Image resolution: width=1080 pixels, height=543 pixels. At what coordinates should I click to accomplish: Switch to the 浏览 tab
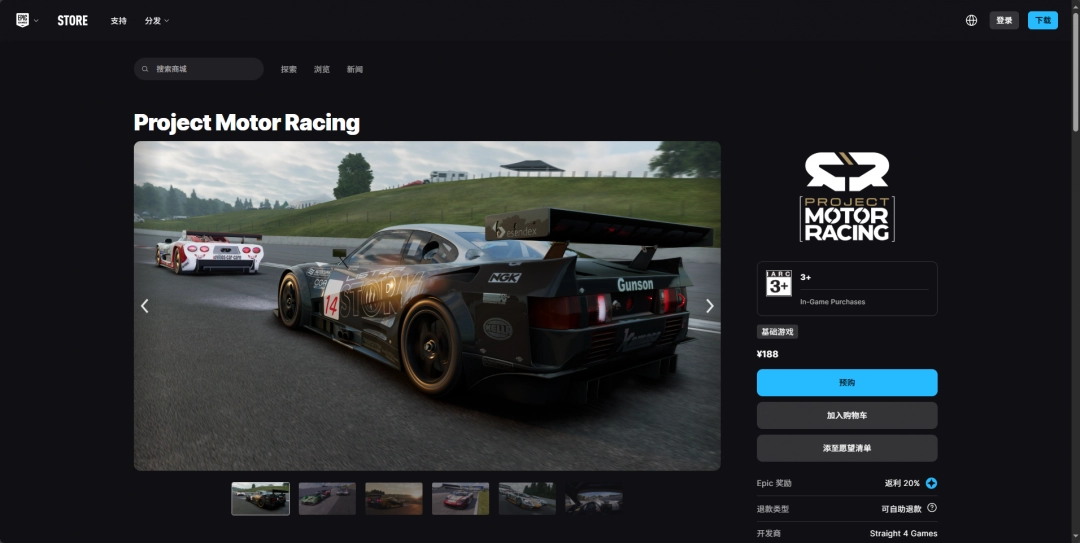322,69
